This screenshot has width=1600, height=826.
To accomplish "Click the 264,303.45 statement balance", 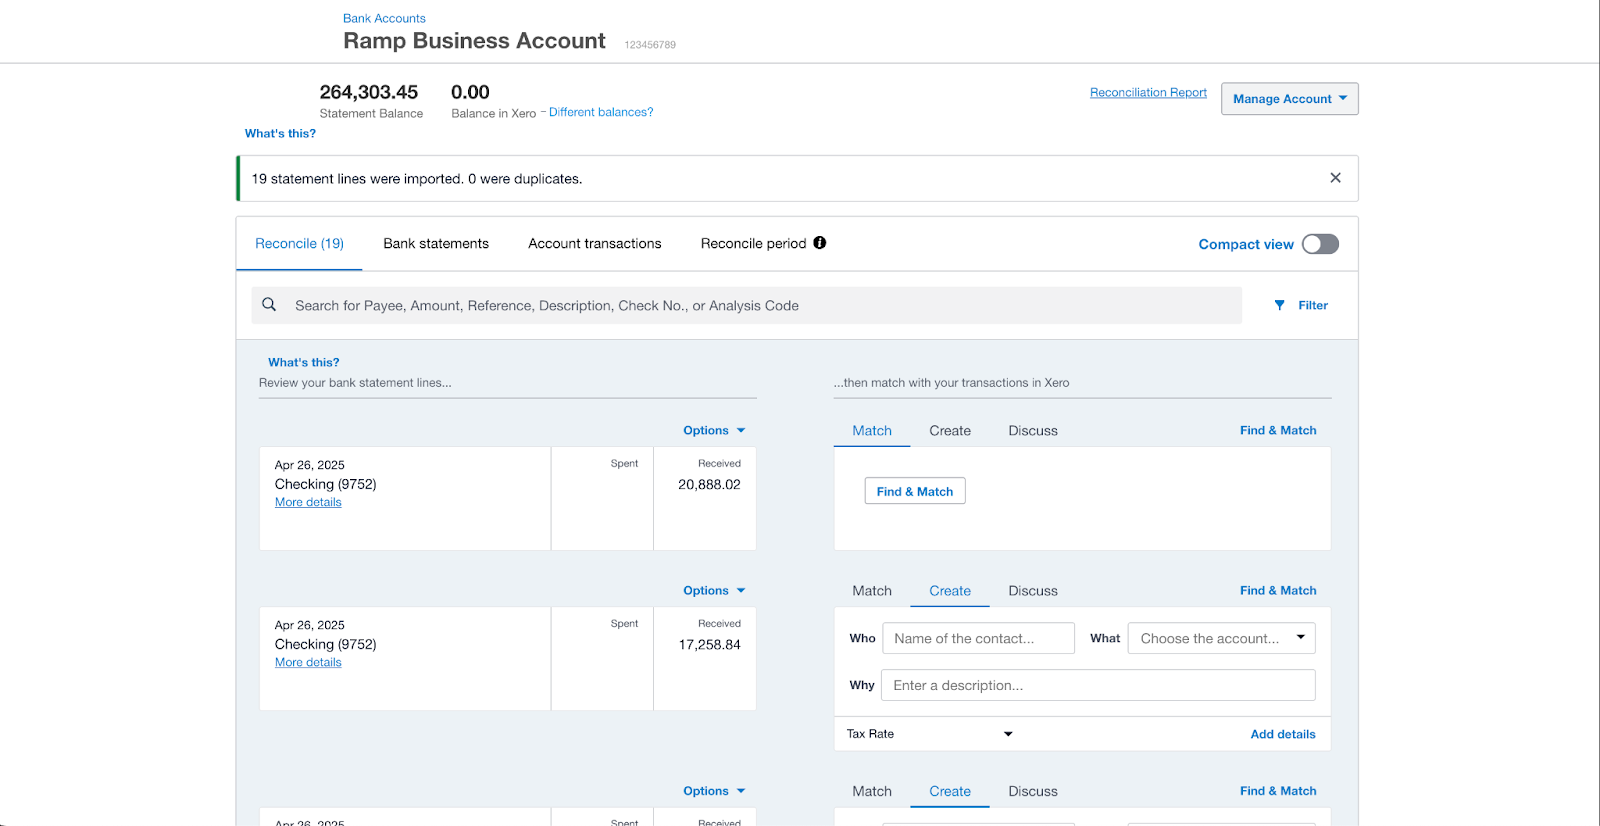I will [369, 92].
